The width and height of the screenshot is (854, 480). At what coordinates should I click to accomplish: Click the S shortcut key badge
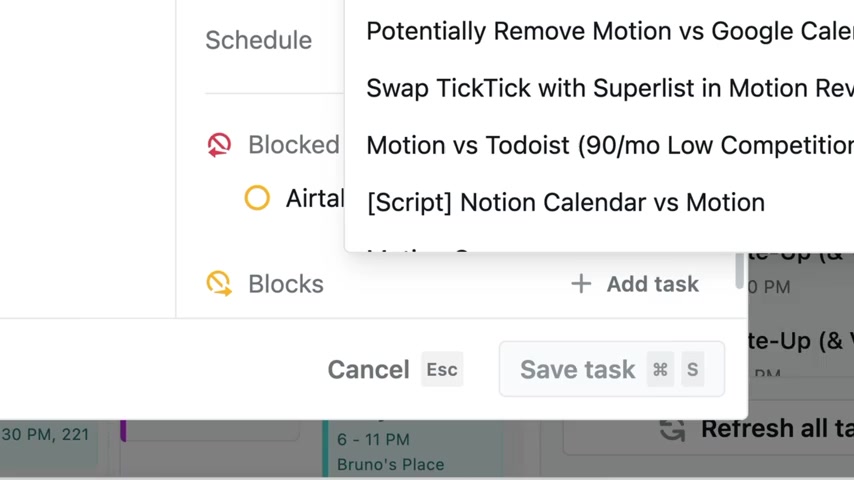click(x=692, y=369)
